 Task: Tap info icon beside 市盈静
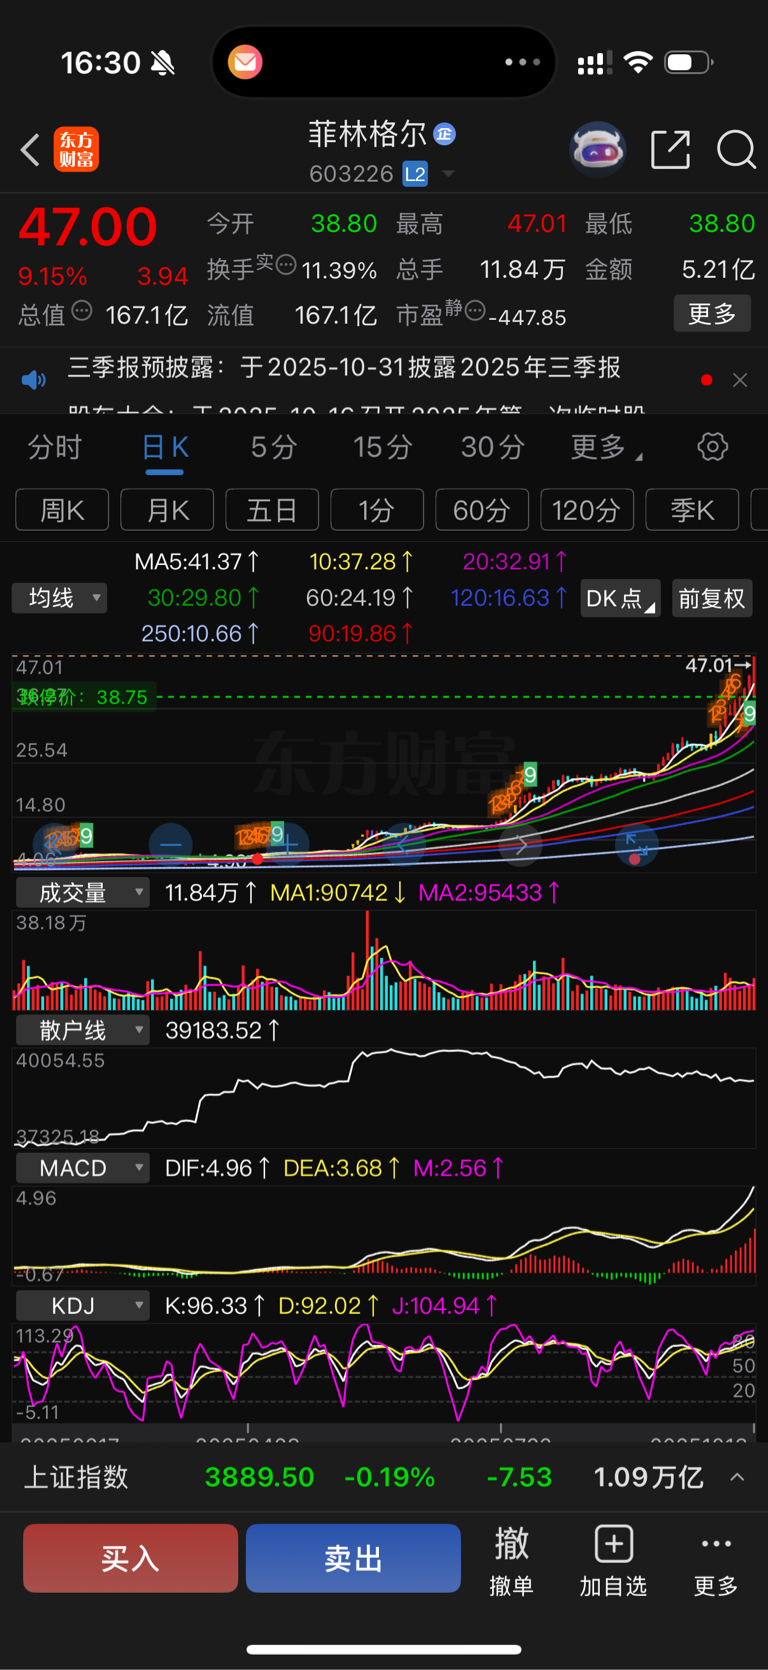pyautogui.click(x=475, y=310)
